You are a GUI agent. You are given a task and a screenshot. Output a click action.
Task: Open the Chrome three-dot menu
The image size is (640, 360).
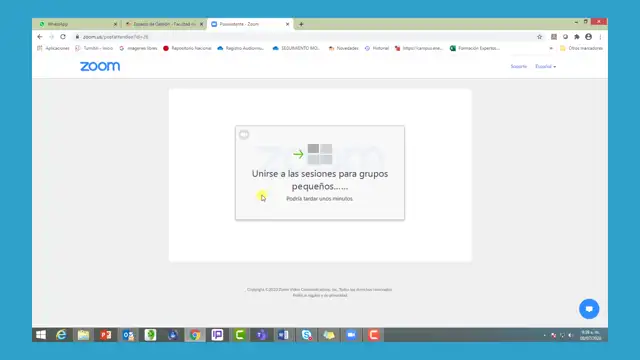click(600, 37)
